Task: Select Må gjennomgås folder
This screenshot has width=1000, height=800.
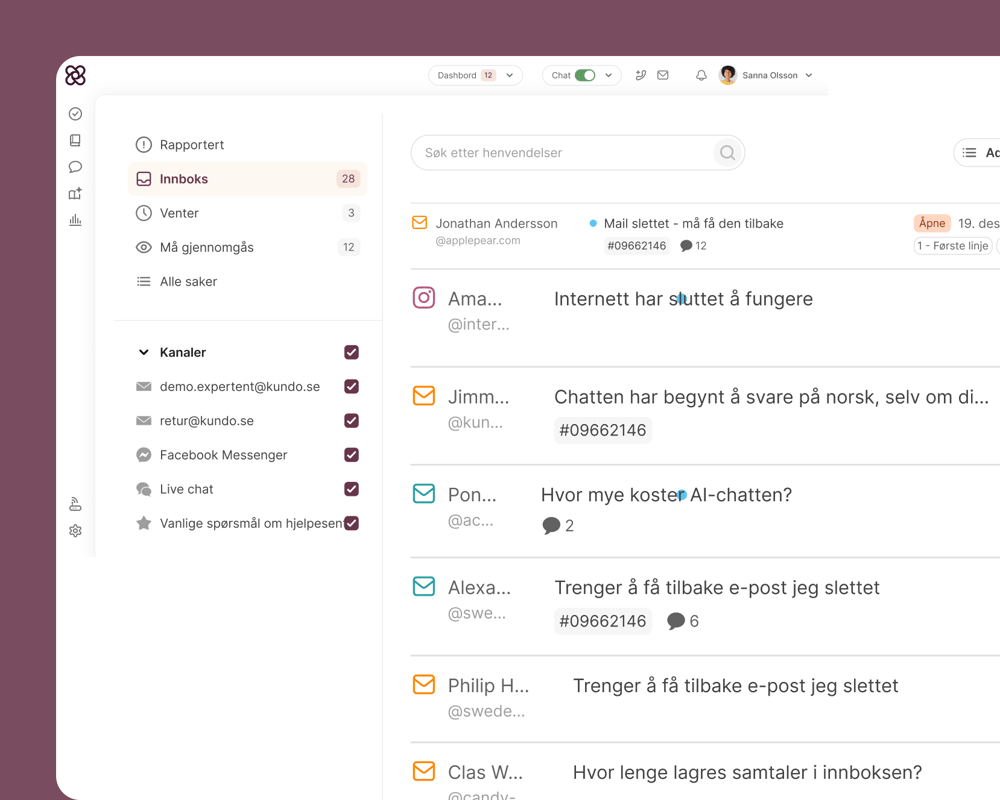Action: tap(247, 247)
